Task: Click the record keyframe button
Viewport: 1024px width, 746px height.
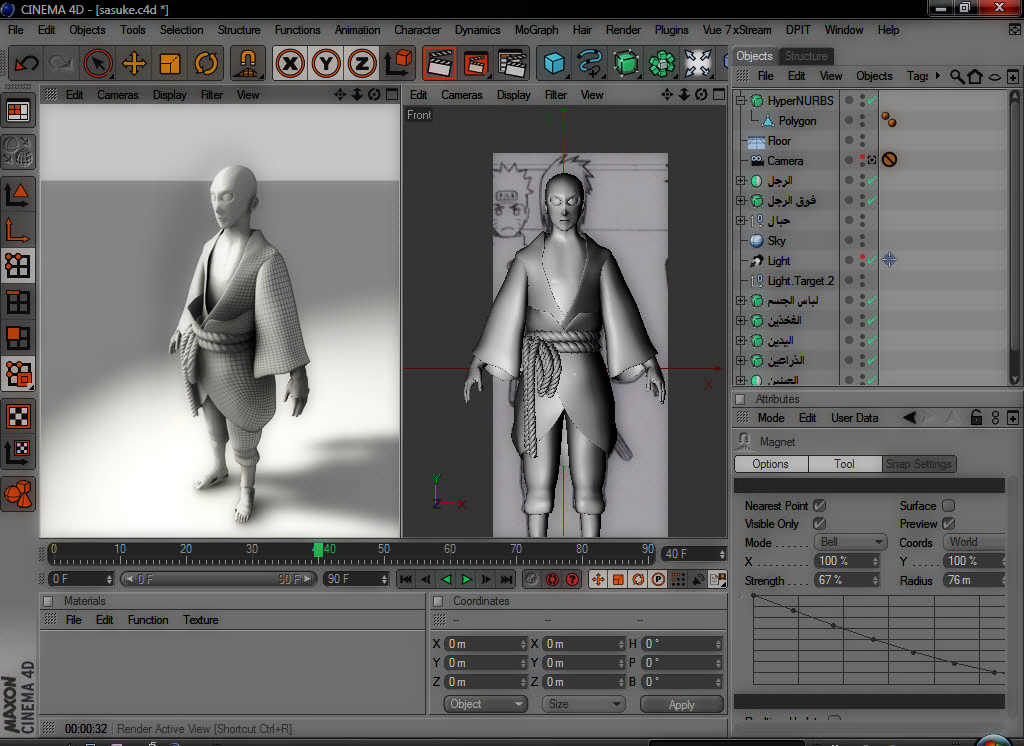Action: point(552,579)
